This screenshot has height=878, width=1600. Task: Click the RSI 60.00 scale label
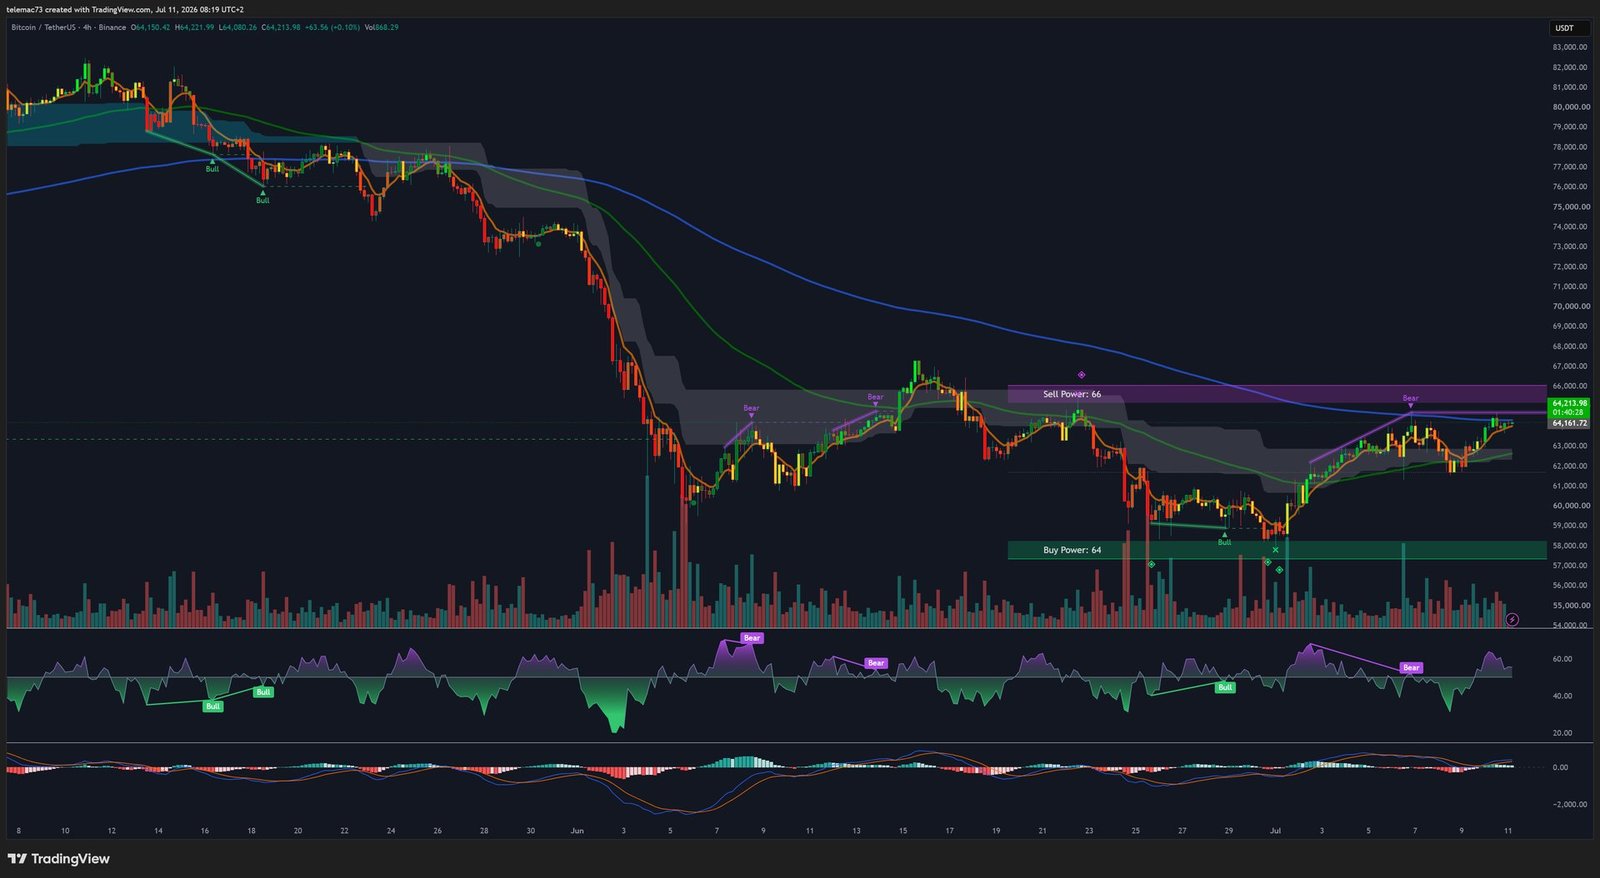(1562, 659)
